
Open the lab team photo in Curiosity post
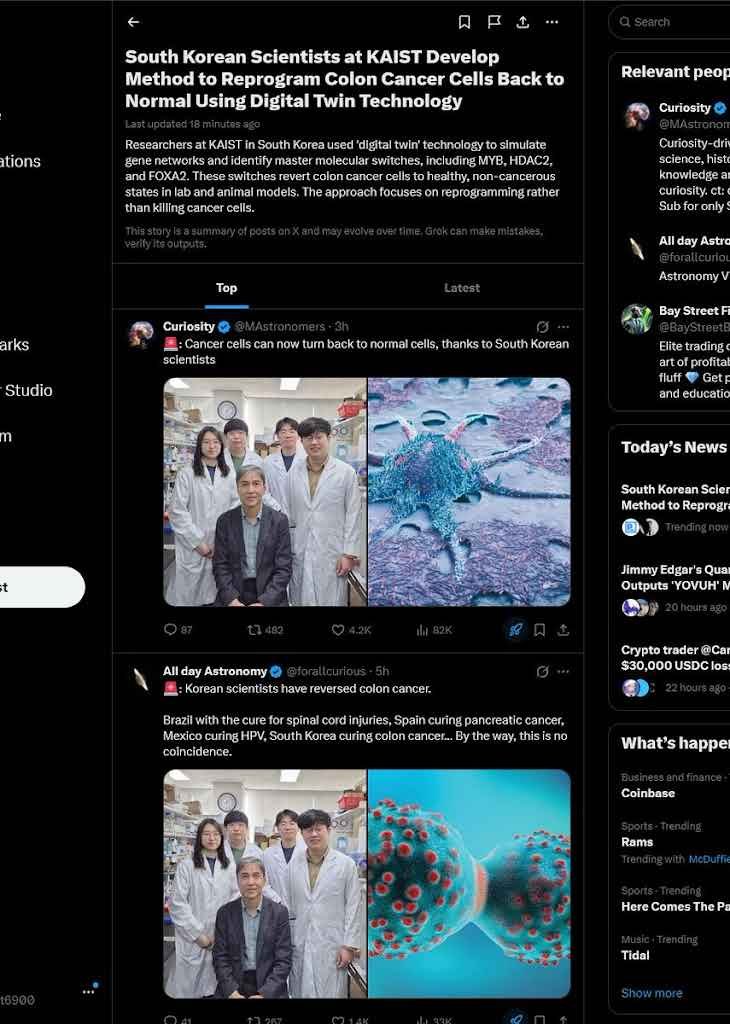tap(264, 492)
